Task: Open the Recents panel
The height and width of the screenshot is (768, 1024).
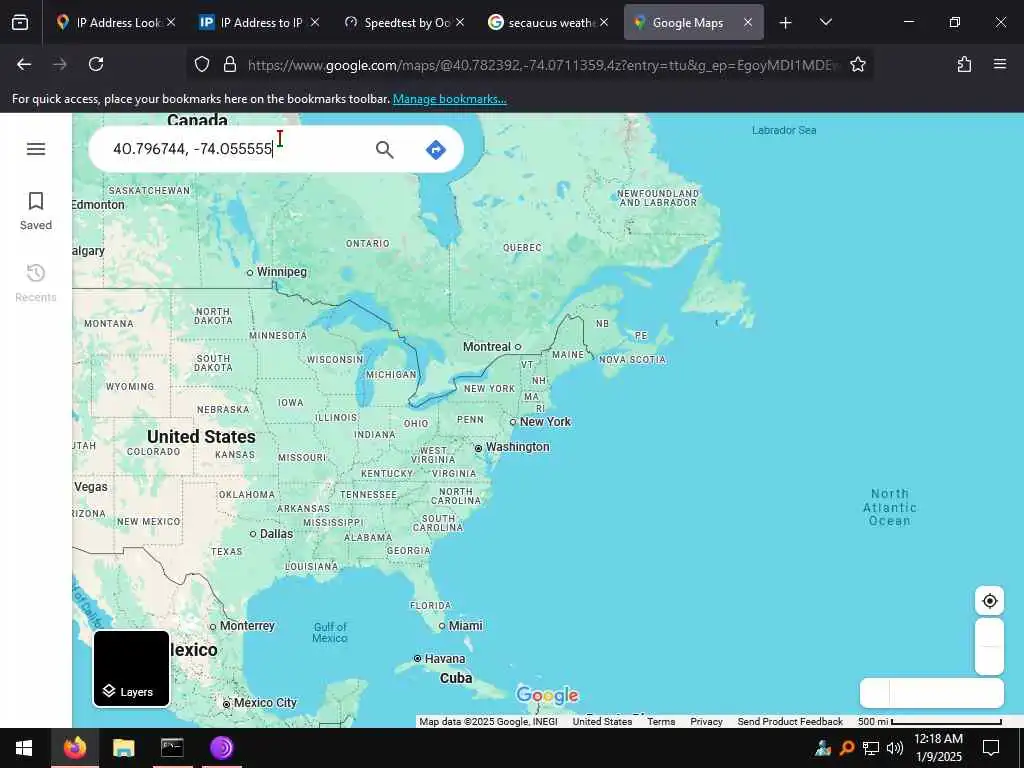Action: 36,283
